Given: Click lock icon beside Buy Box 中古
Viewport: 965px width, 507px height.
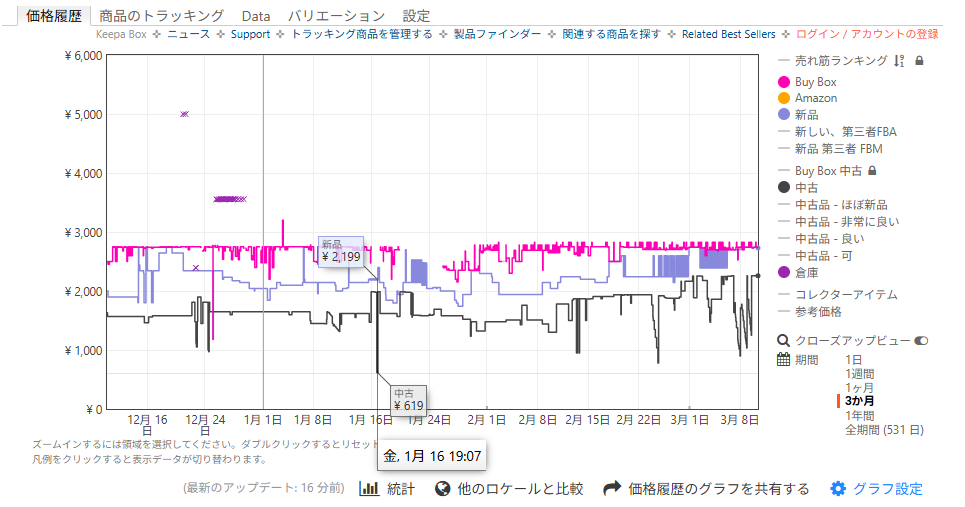Looking at the screenshot, I should pos(872,170).
